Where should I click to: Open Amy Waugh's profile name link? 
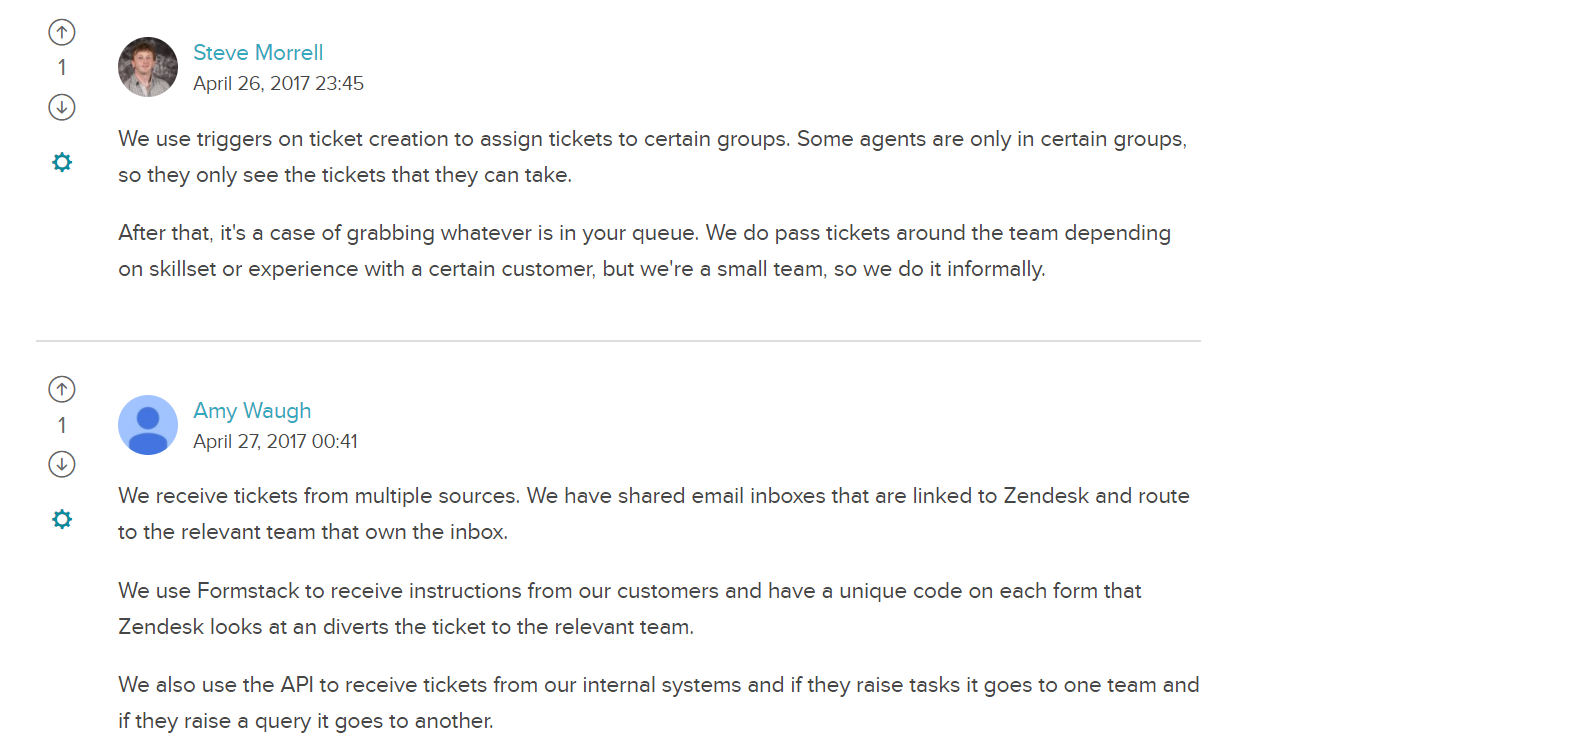tap(252, 410)
